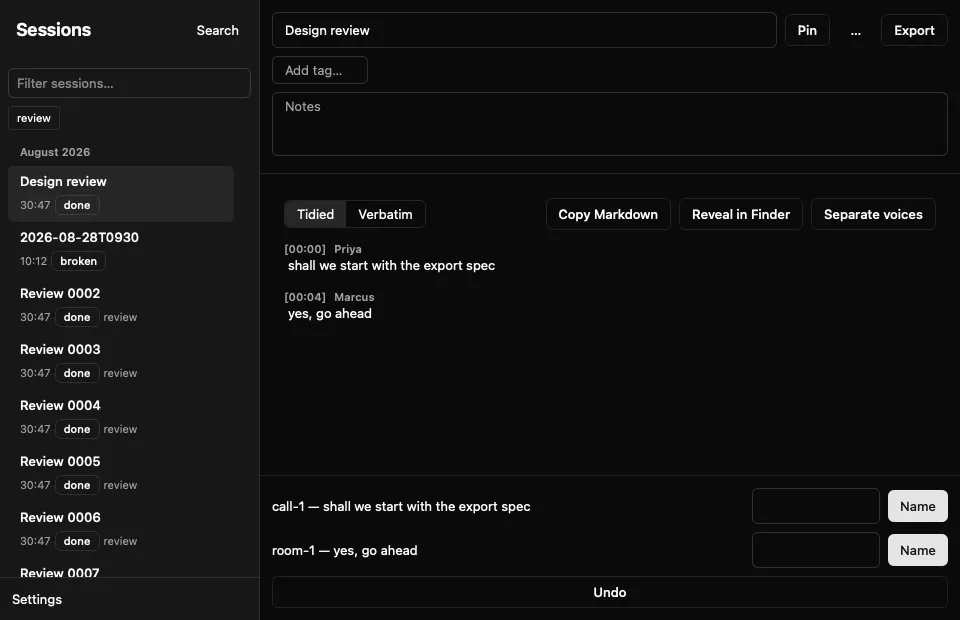Open the 2026-08-28T0930 session
This screenshot has width=960, height=620.
[121, 249]
